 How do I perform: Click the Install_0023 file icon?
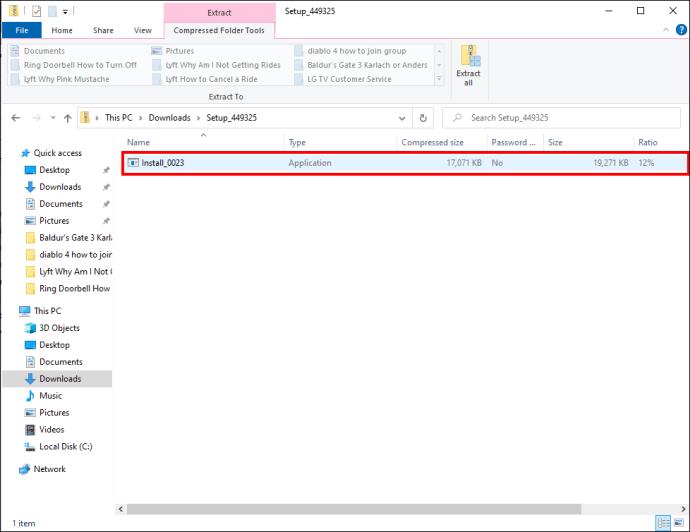pos(133,163)
